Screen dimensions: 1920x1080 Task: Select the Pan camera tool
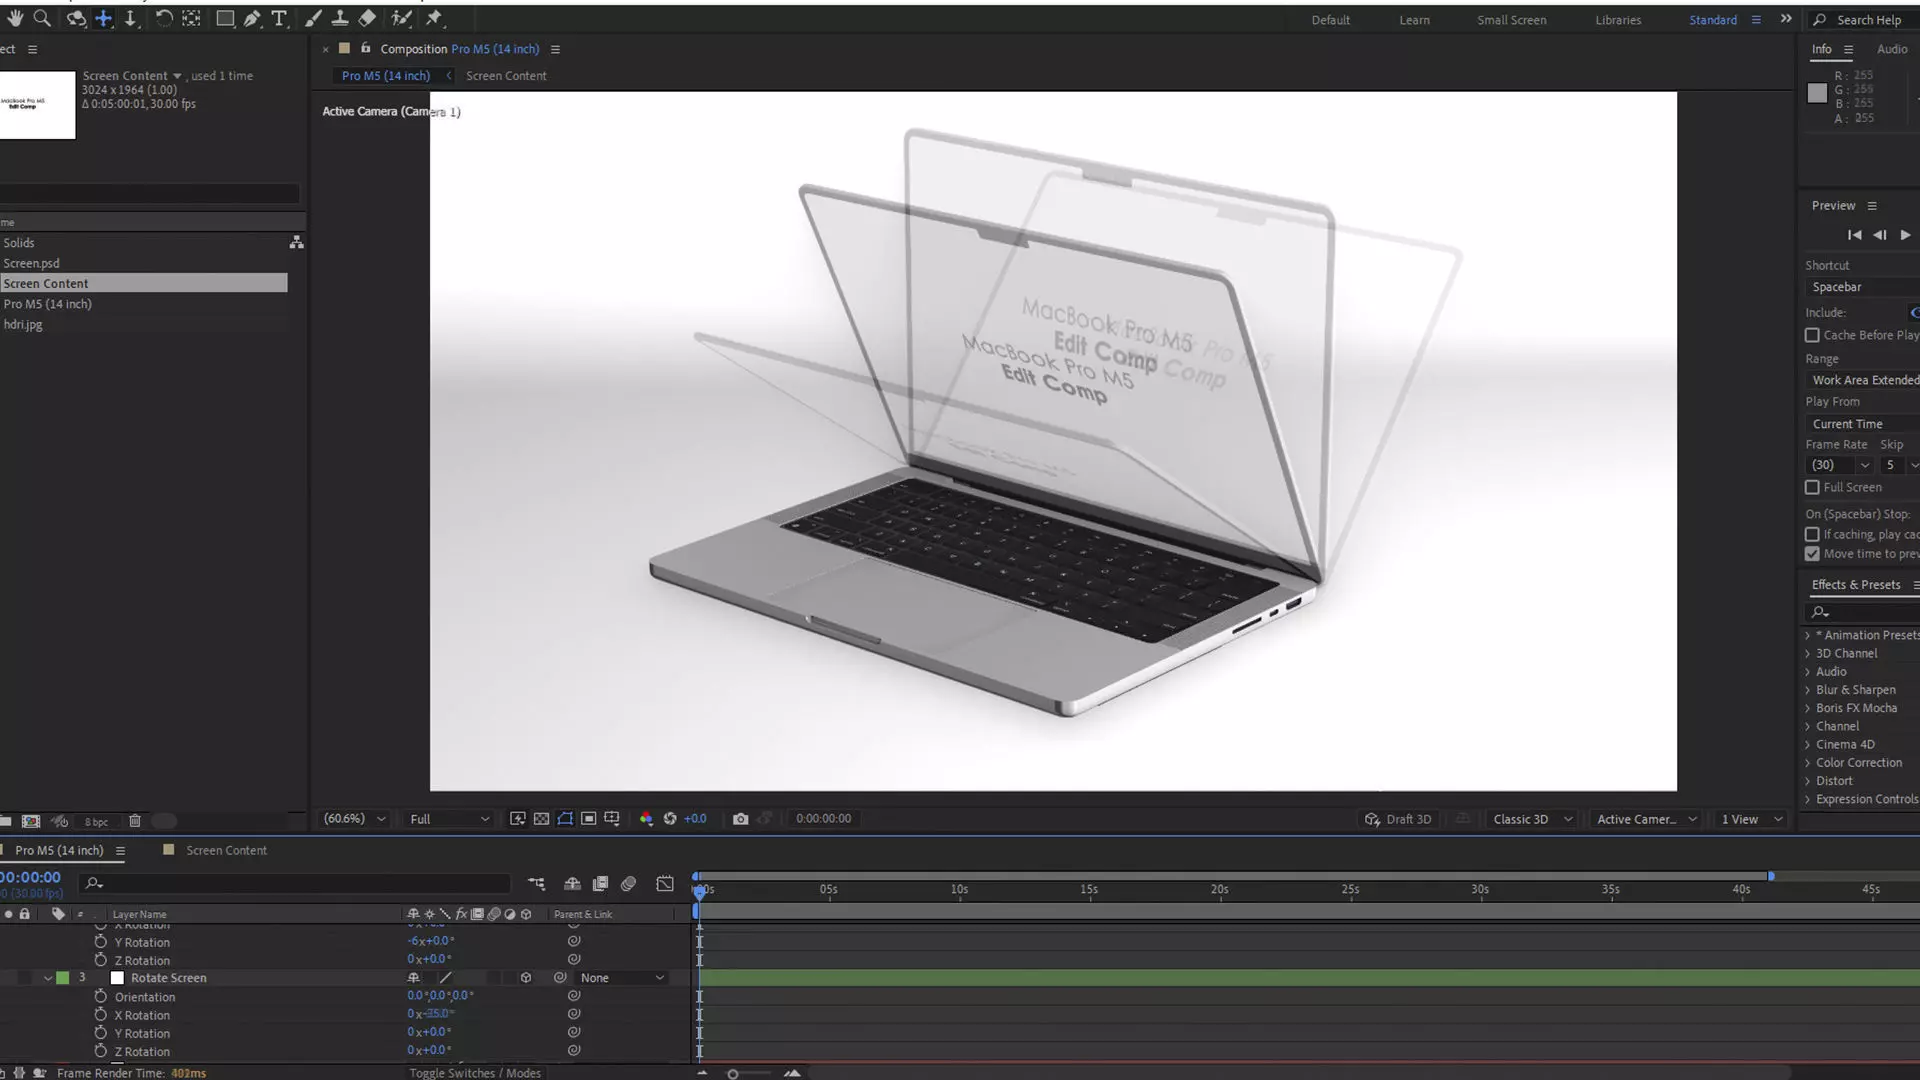tap(103, 18)
